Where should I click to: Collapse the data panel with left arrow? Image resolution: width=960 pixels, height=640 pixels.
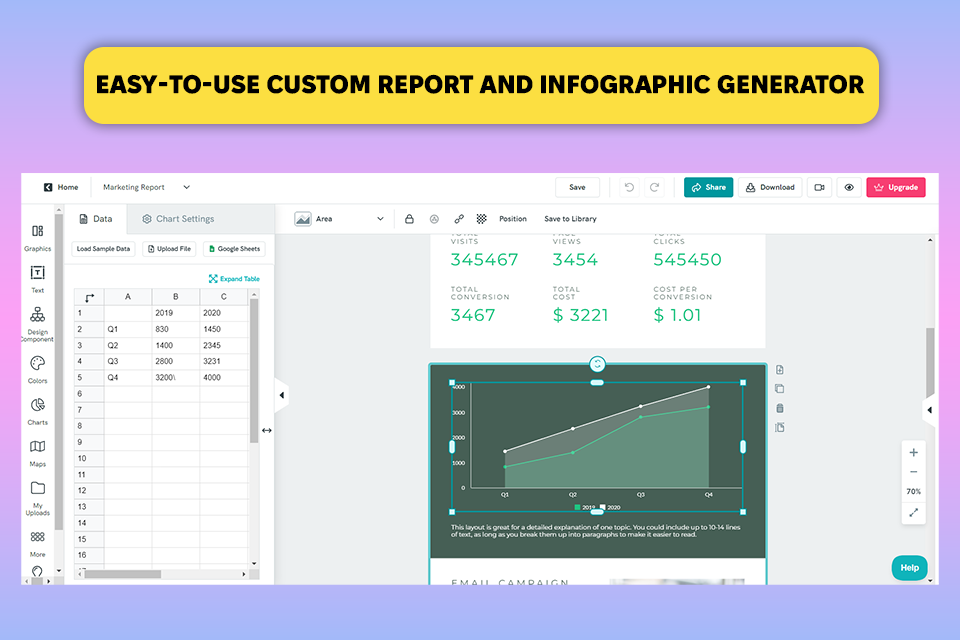click(x=282, y=395)
